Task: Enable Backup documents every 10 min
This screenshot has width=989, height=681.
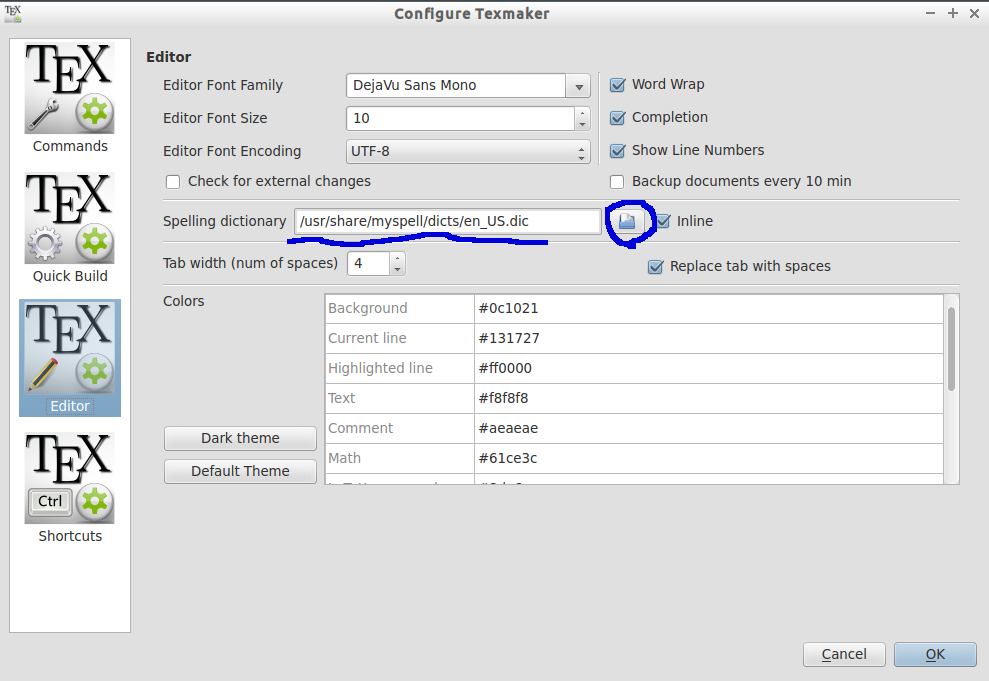Action: click(617, 182)
